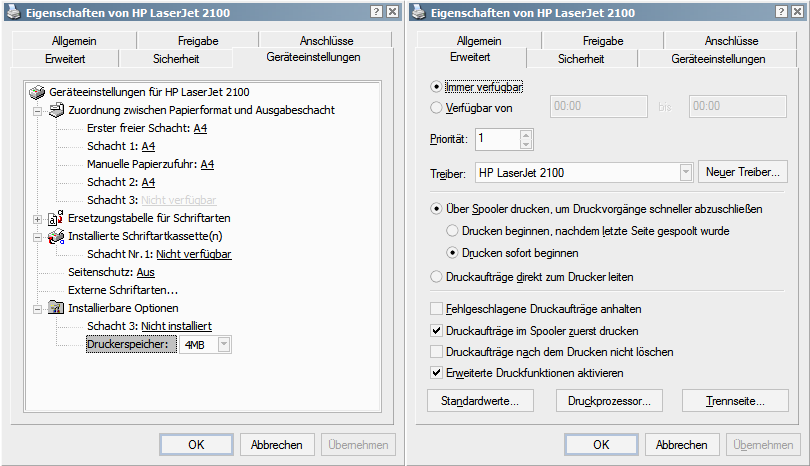The width and height of the screenshot is (810, 466).
Task: Switch to Allgemein tab in left window
Action: pos(74,40)
